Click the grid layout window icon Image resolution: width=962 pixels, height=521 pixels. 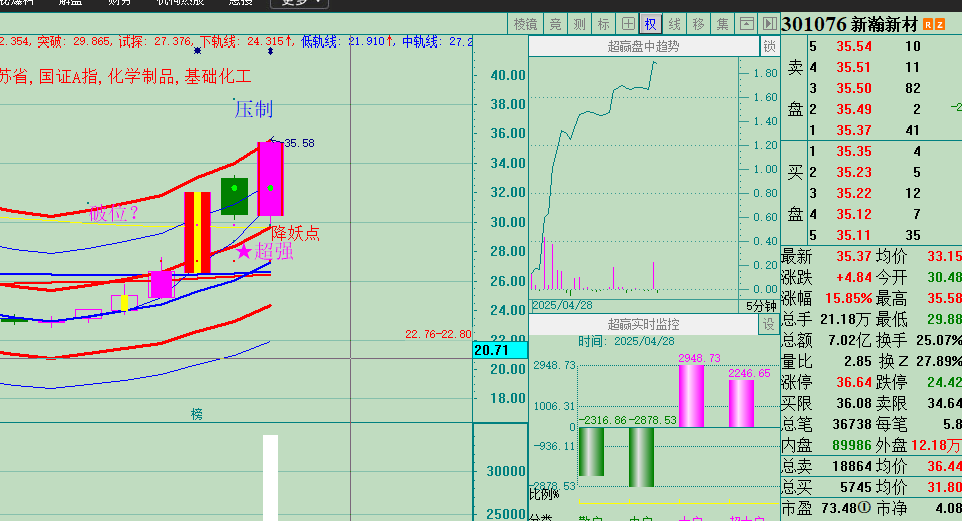pyautogui.click(x=627, y=24)
